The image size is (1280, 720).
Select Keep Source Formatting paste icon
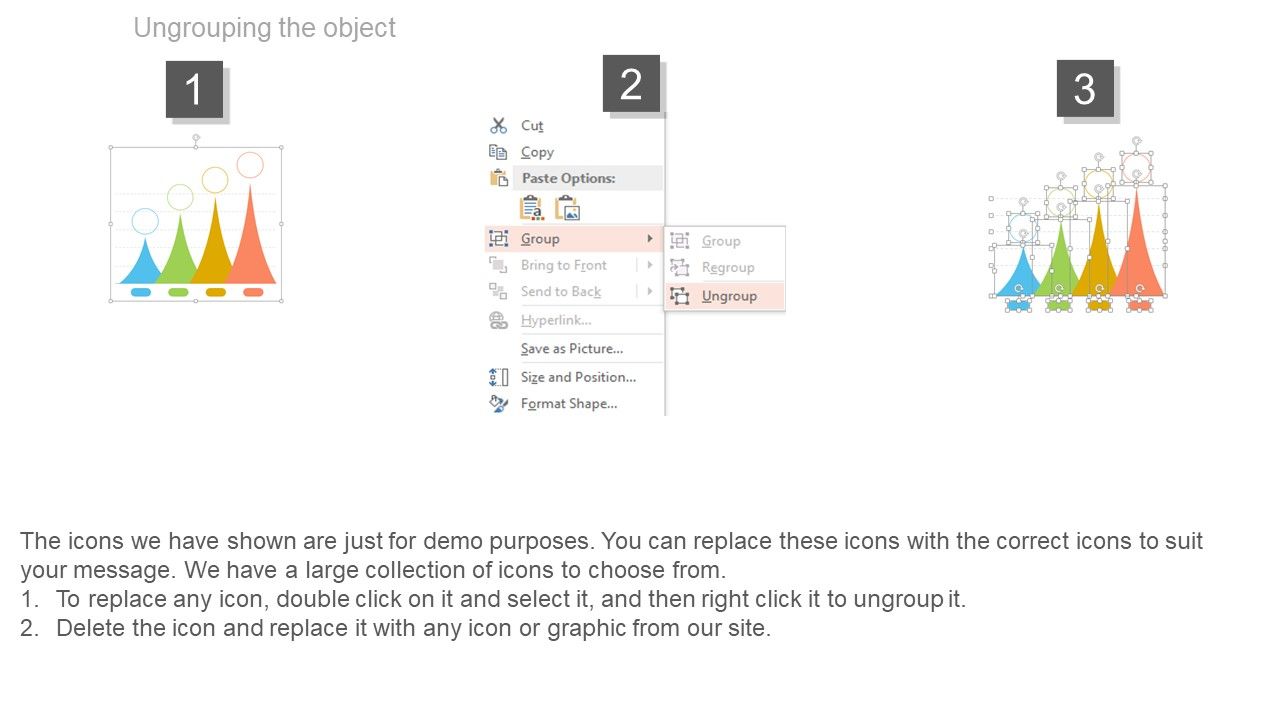coord(532,208)
